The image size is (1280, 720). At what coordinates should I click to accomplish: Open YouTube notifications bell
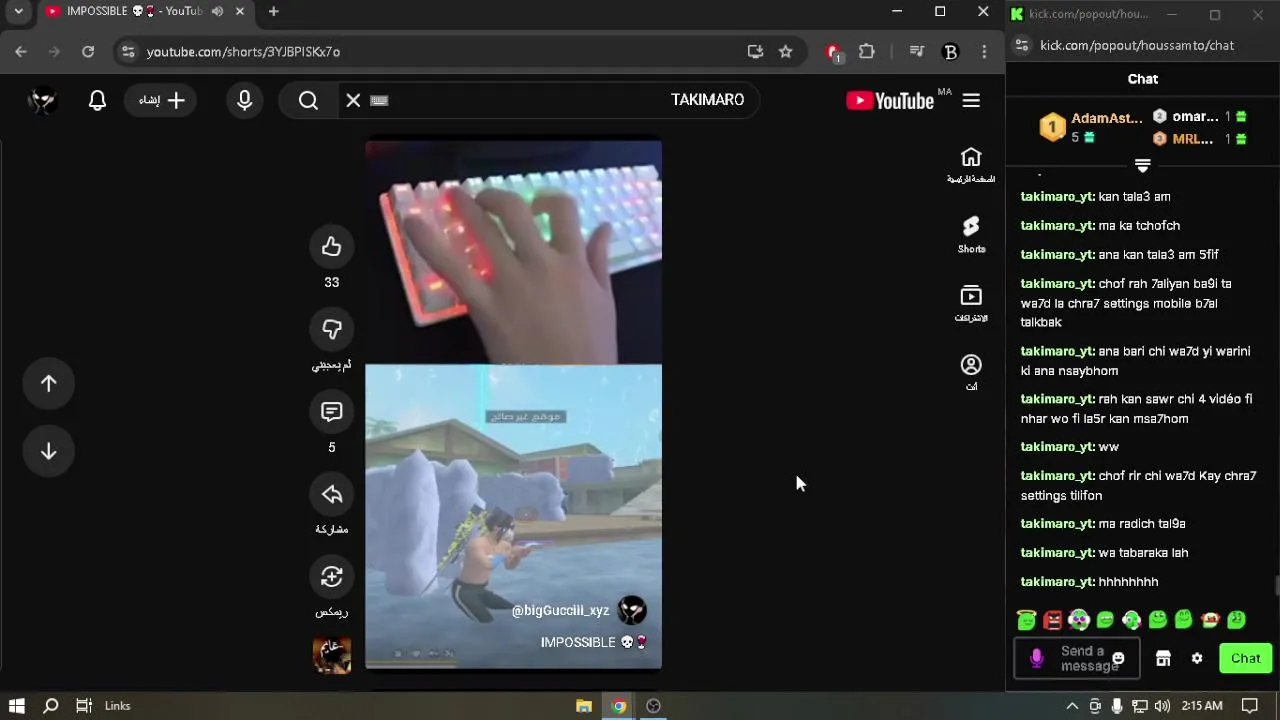[97, 100]
